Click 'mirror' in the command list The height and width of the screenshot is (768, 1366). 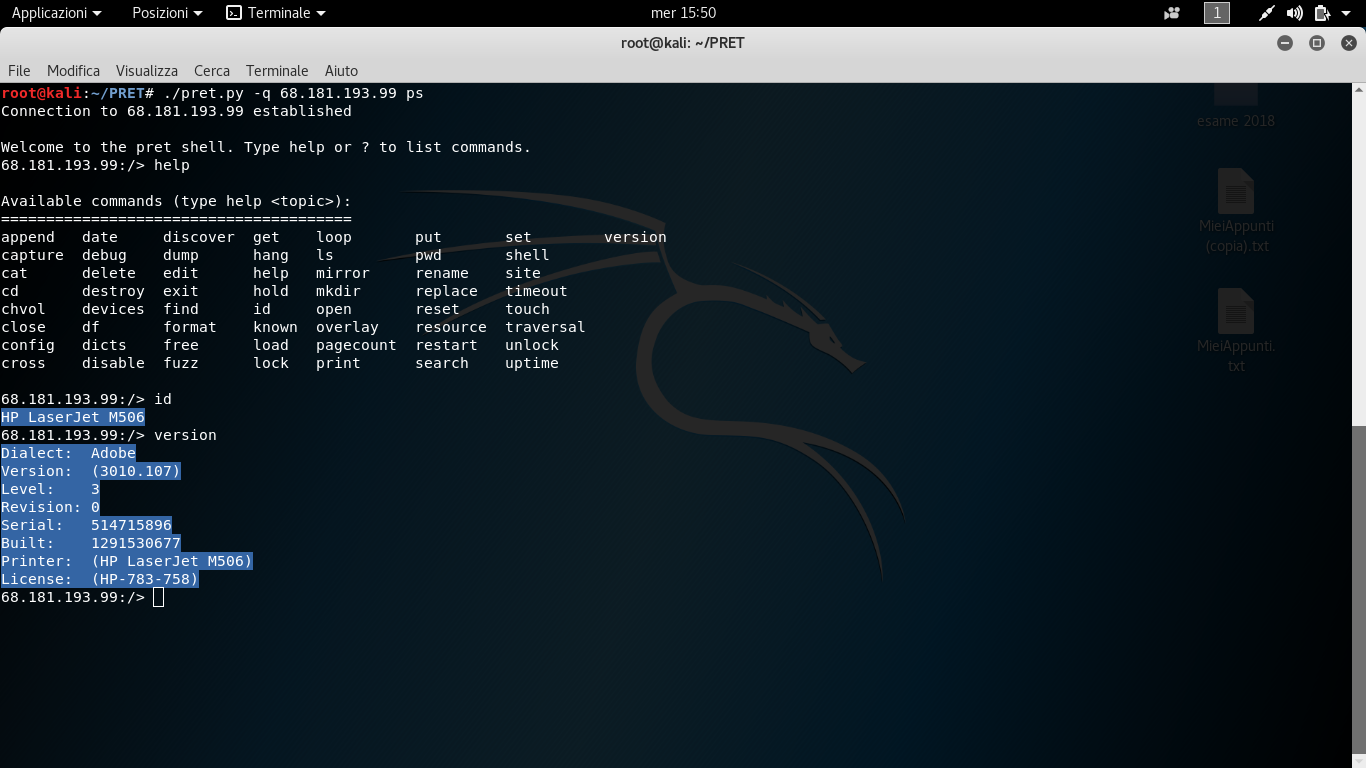343,273
